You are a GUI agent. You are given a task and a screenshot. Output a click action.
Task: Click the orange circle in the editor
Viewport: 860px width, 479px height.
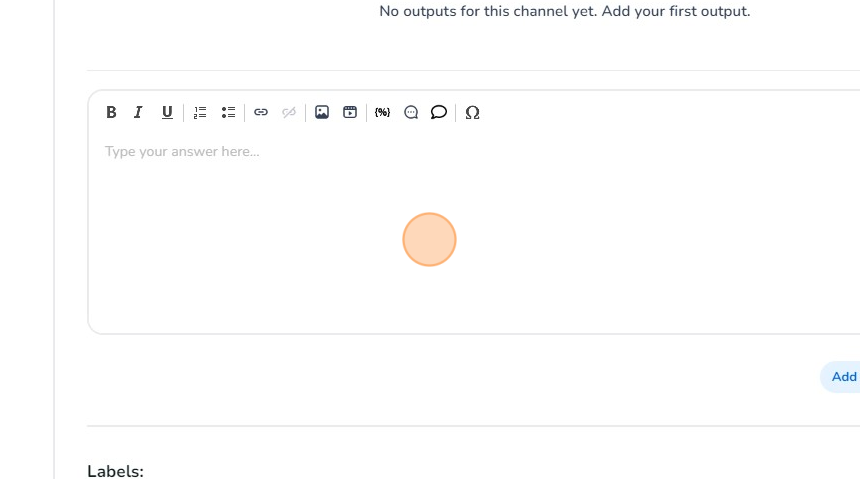430,240
